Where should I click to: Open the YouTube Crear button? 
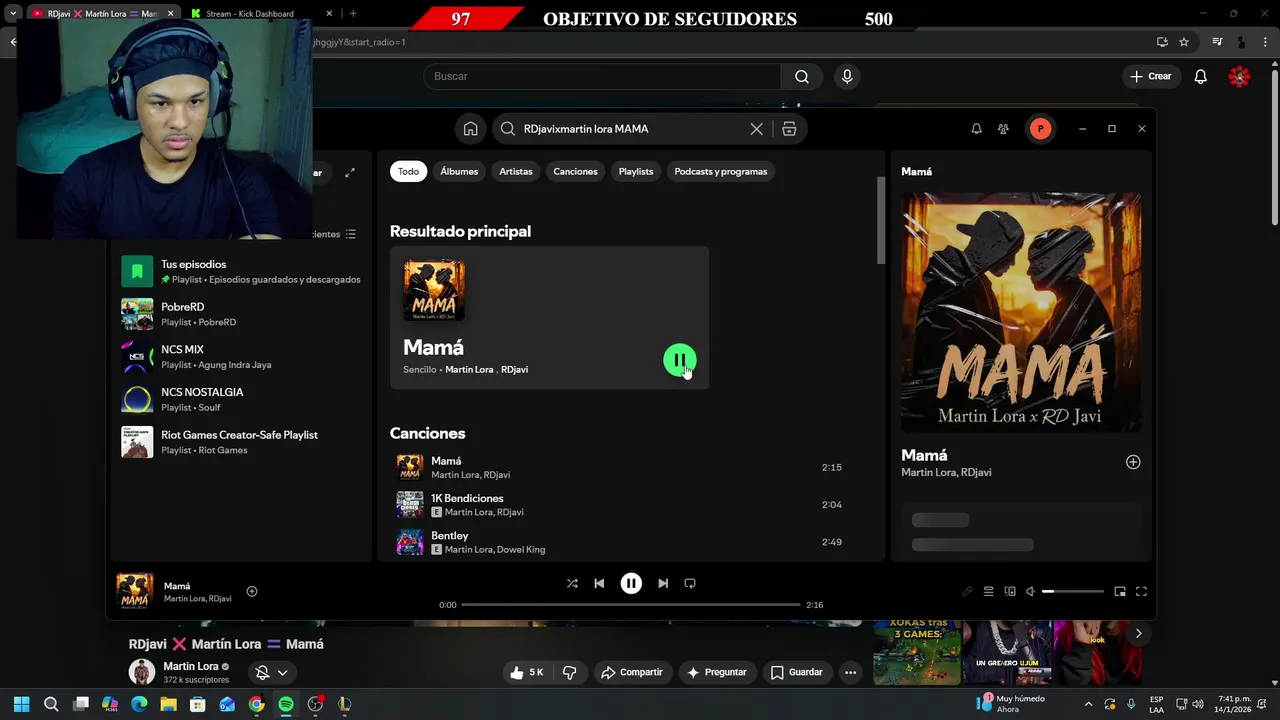pos(1151,76)
